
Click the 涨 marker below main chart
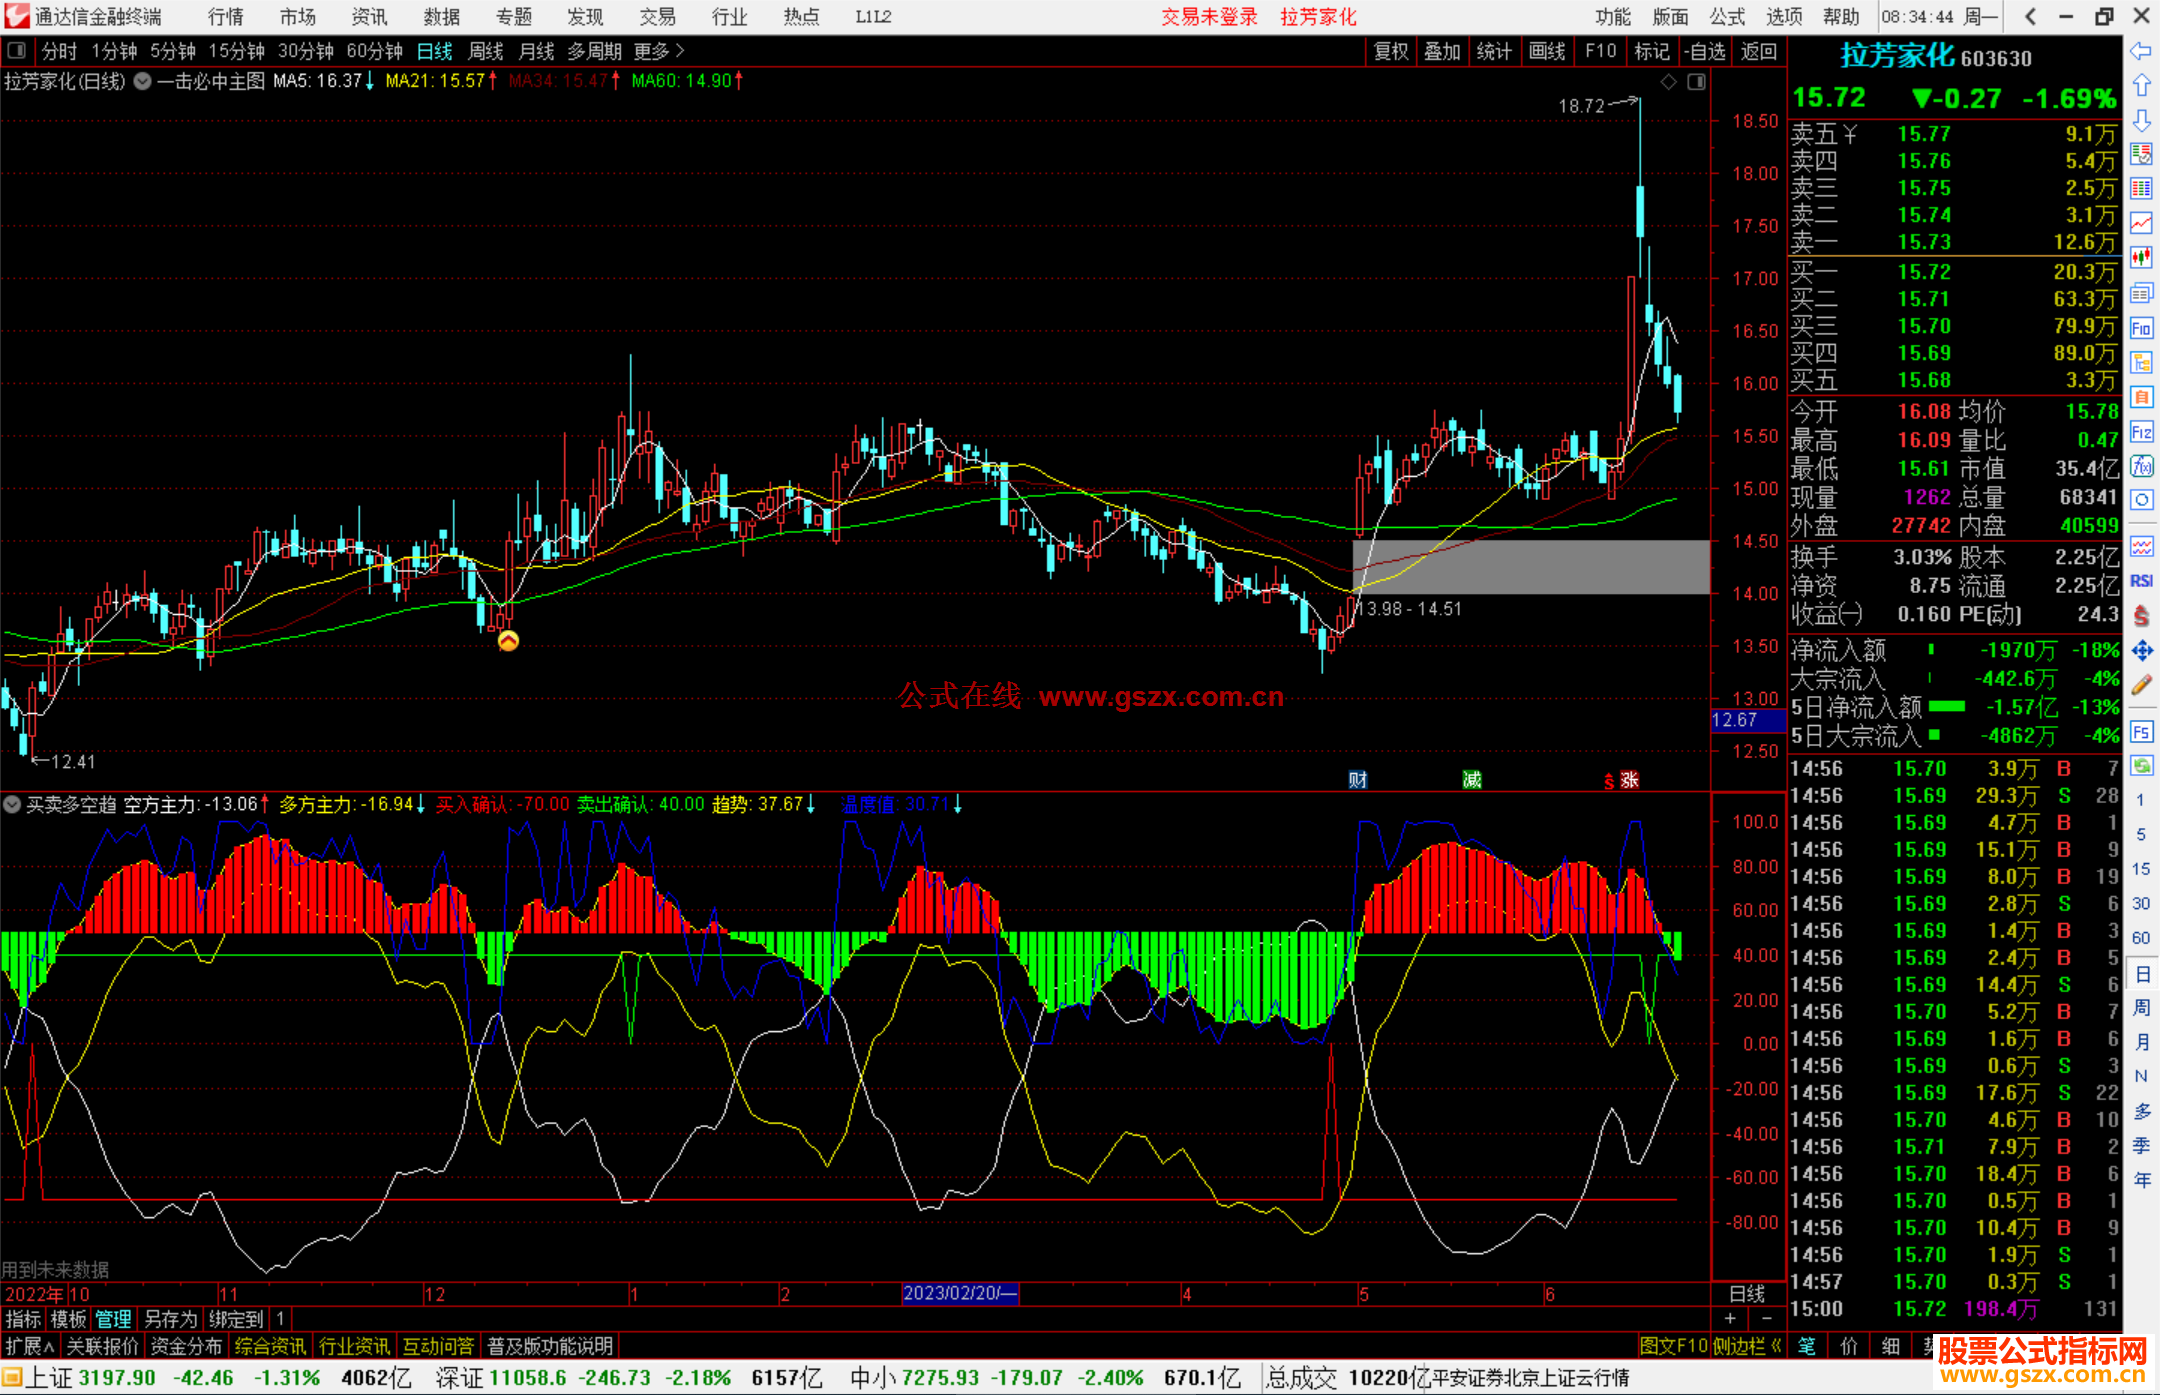coord(1629,780)
